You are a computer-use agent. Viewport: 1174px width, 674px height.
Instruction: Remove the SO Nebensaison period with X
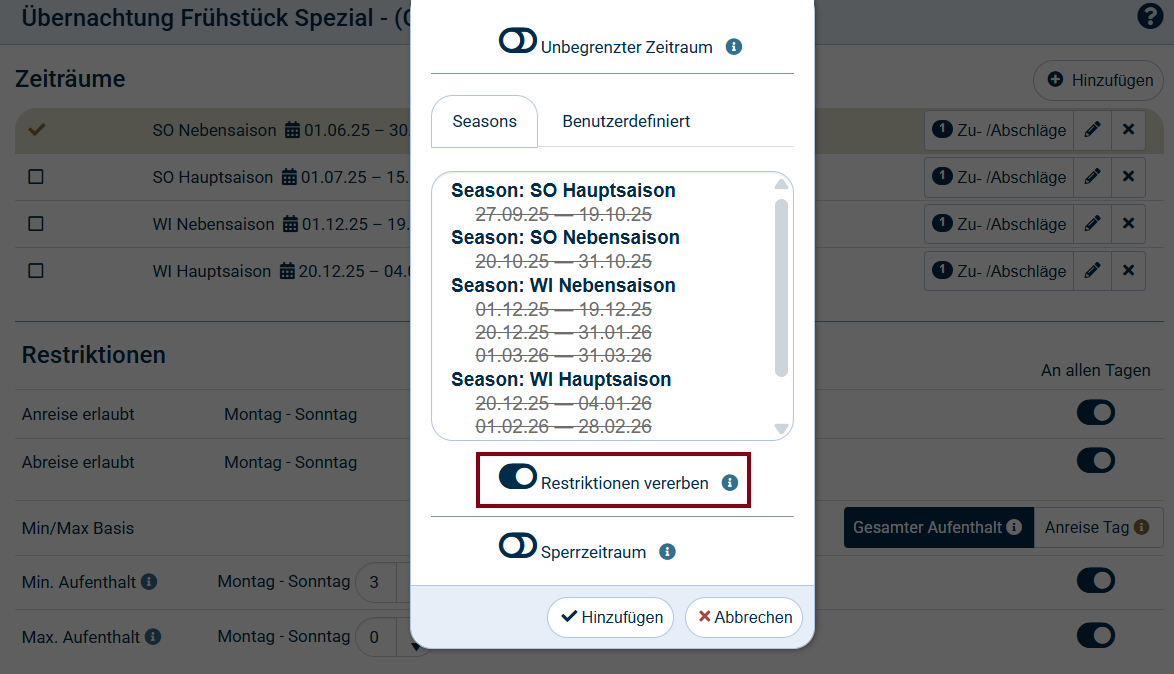[1128, 130]
